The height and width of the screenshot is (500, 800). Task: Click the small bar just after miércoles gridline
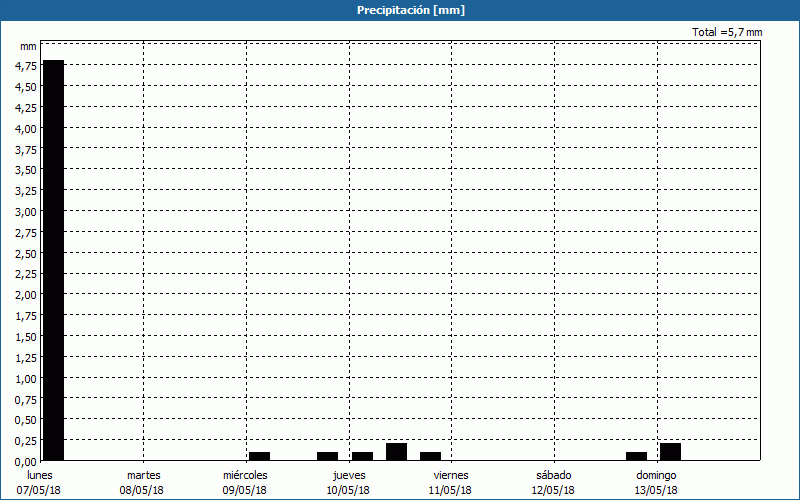[x=259, y=456]
